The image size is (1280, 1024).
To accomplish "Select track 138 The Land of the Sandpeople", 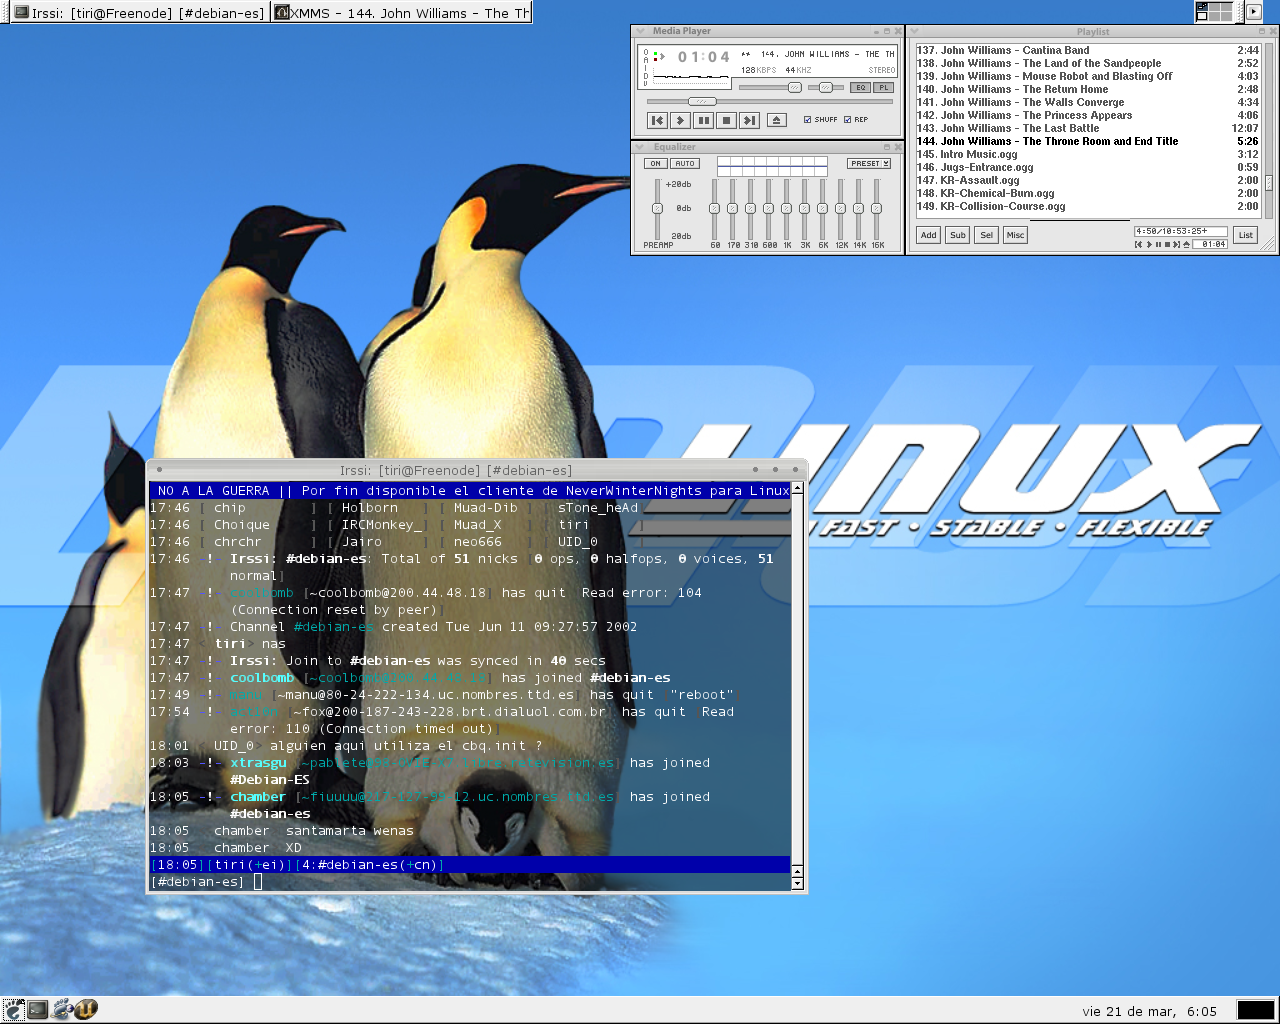I will tap(1087, 63).
